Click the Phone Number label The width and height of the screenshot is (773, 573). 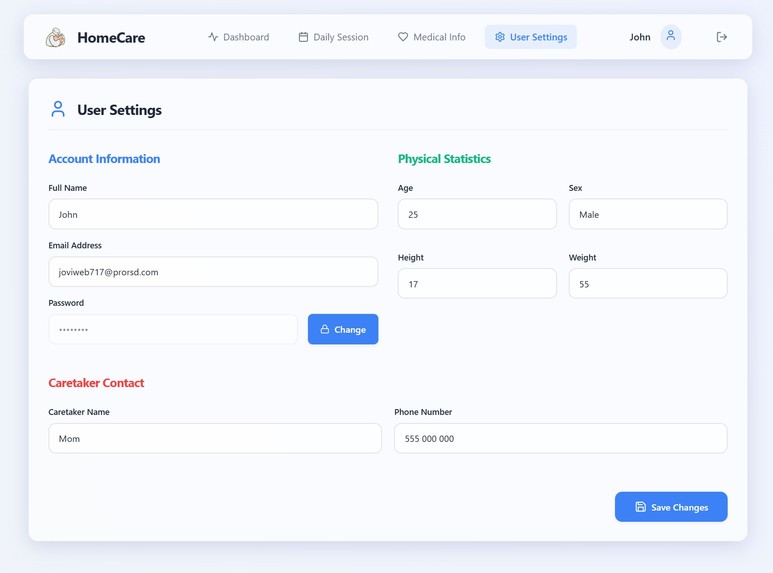423,412
